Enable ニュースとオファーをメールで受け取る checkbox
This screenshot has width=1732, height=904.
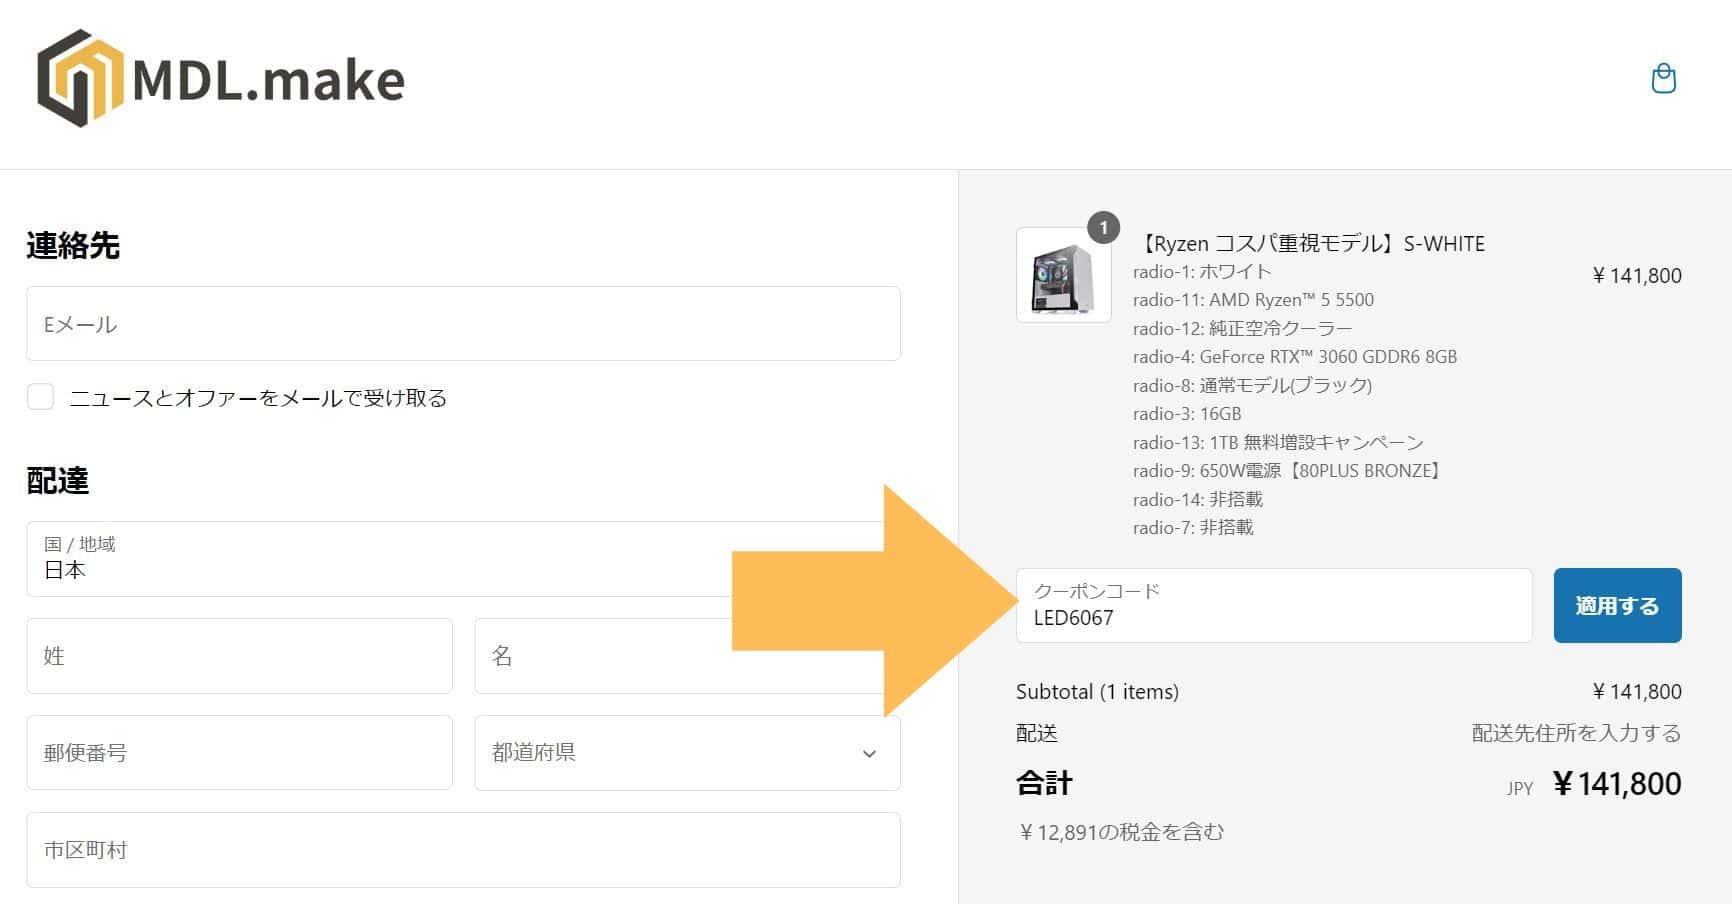40,397
